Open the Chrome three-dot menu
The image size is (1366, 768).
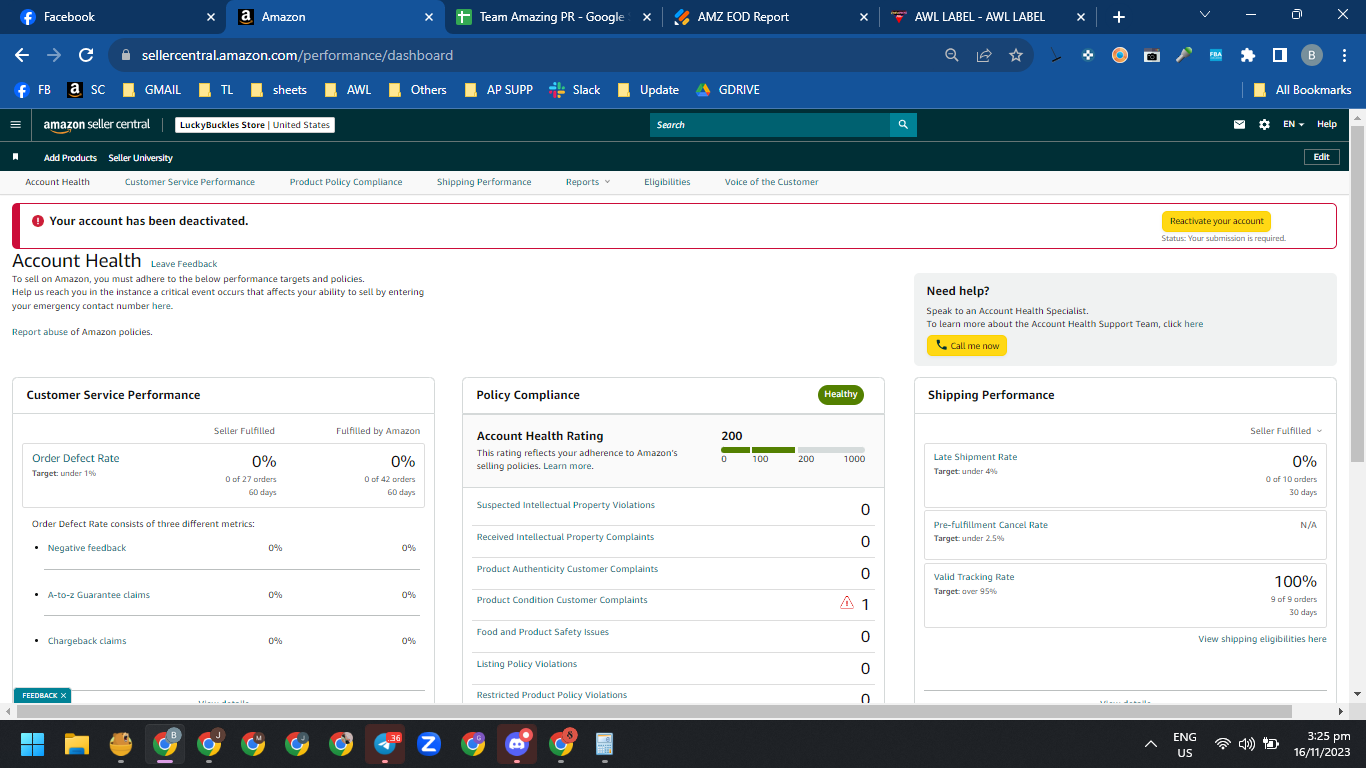pos(1344,55)
